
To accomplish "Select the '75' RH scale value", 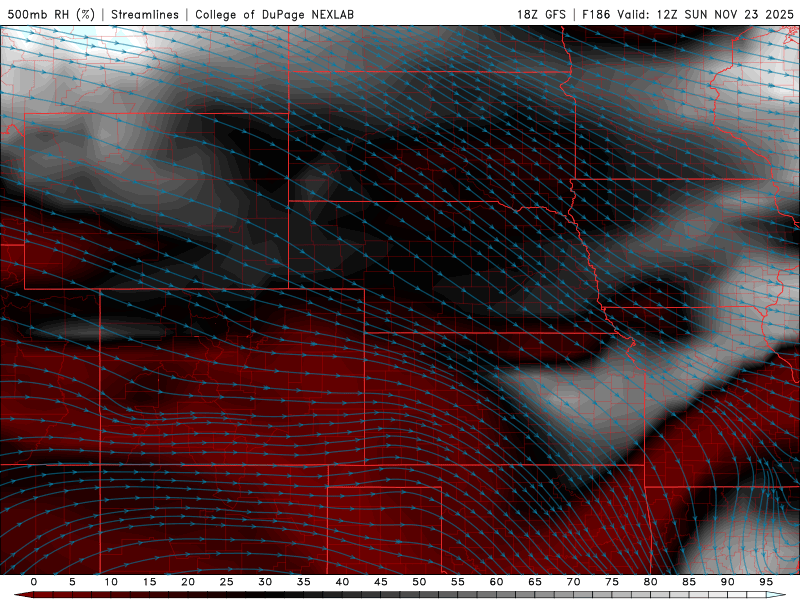I will [612, 582].
